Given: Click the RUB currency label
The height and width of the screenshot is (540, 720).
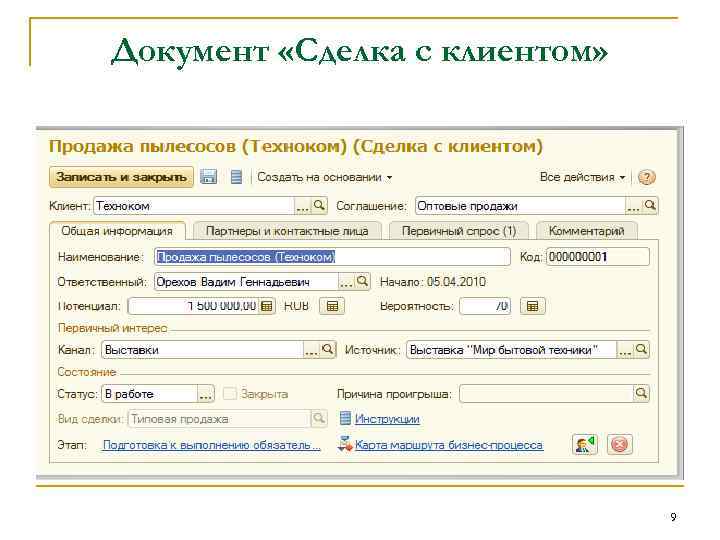Looking at the screenshot, I should pos(296,306).
